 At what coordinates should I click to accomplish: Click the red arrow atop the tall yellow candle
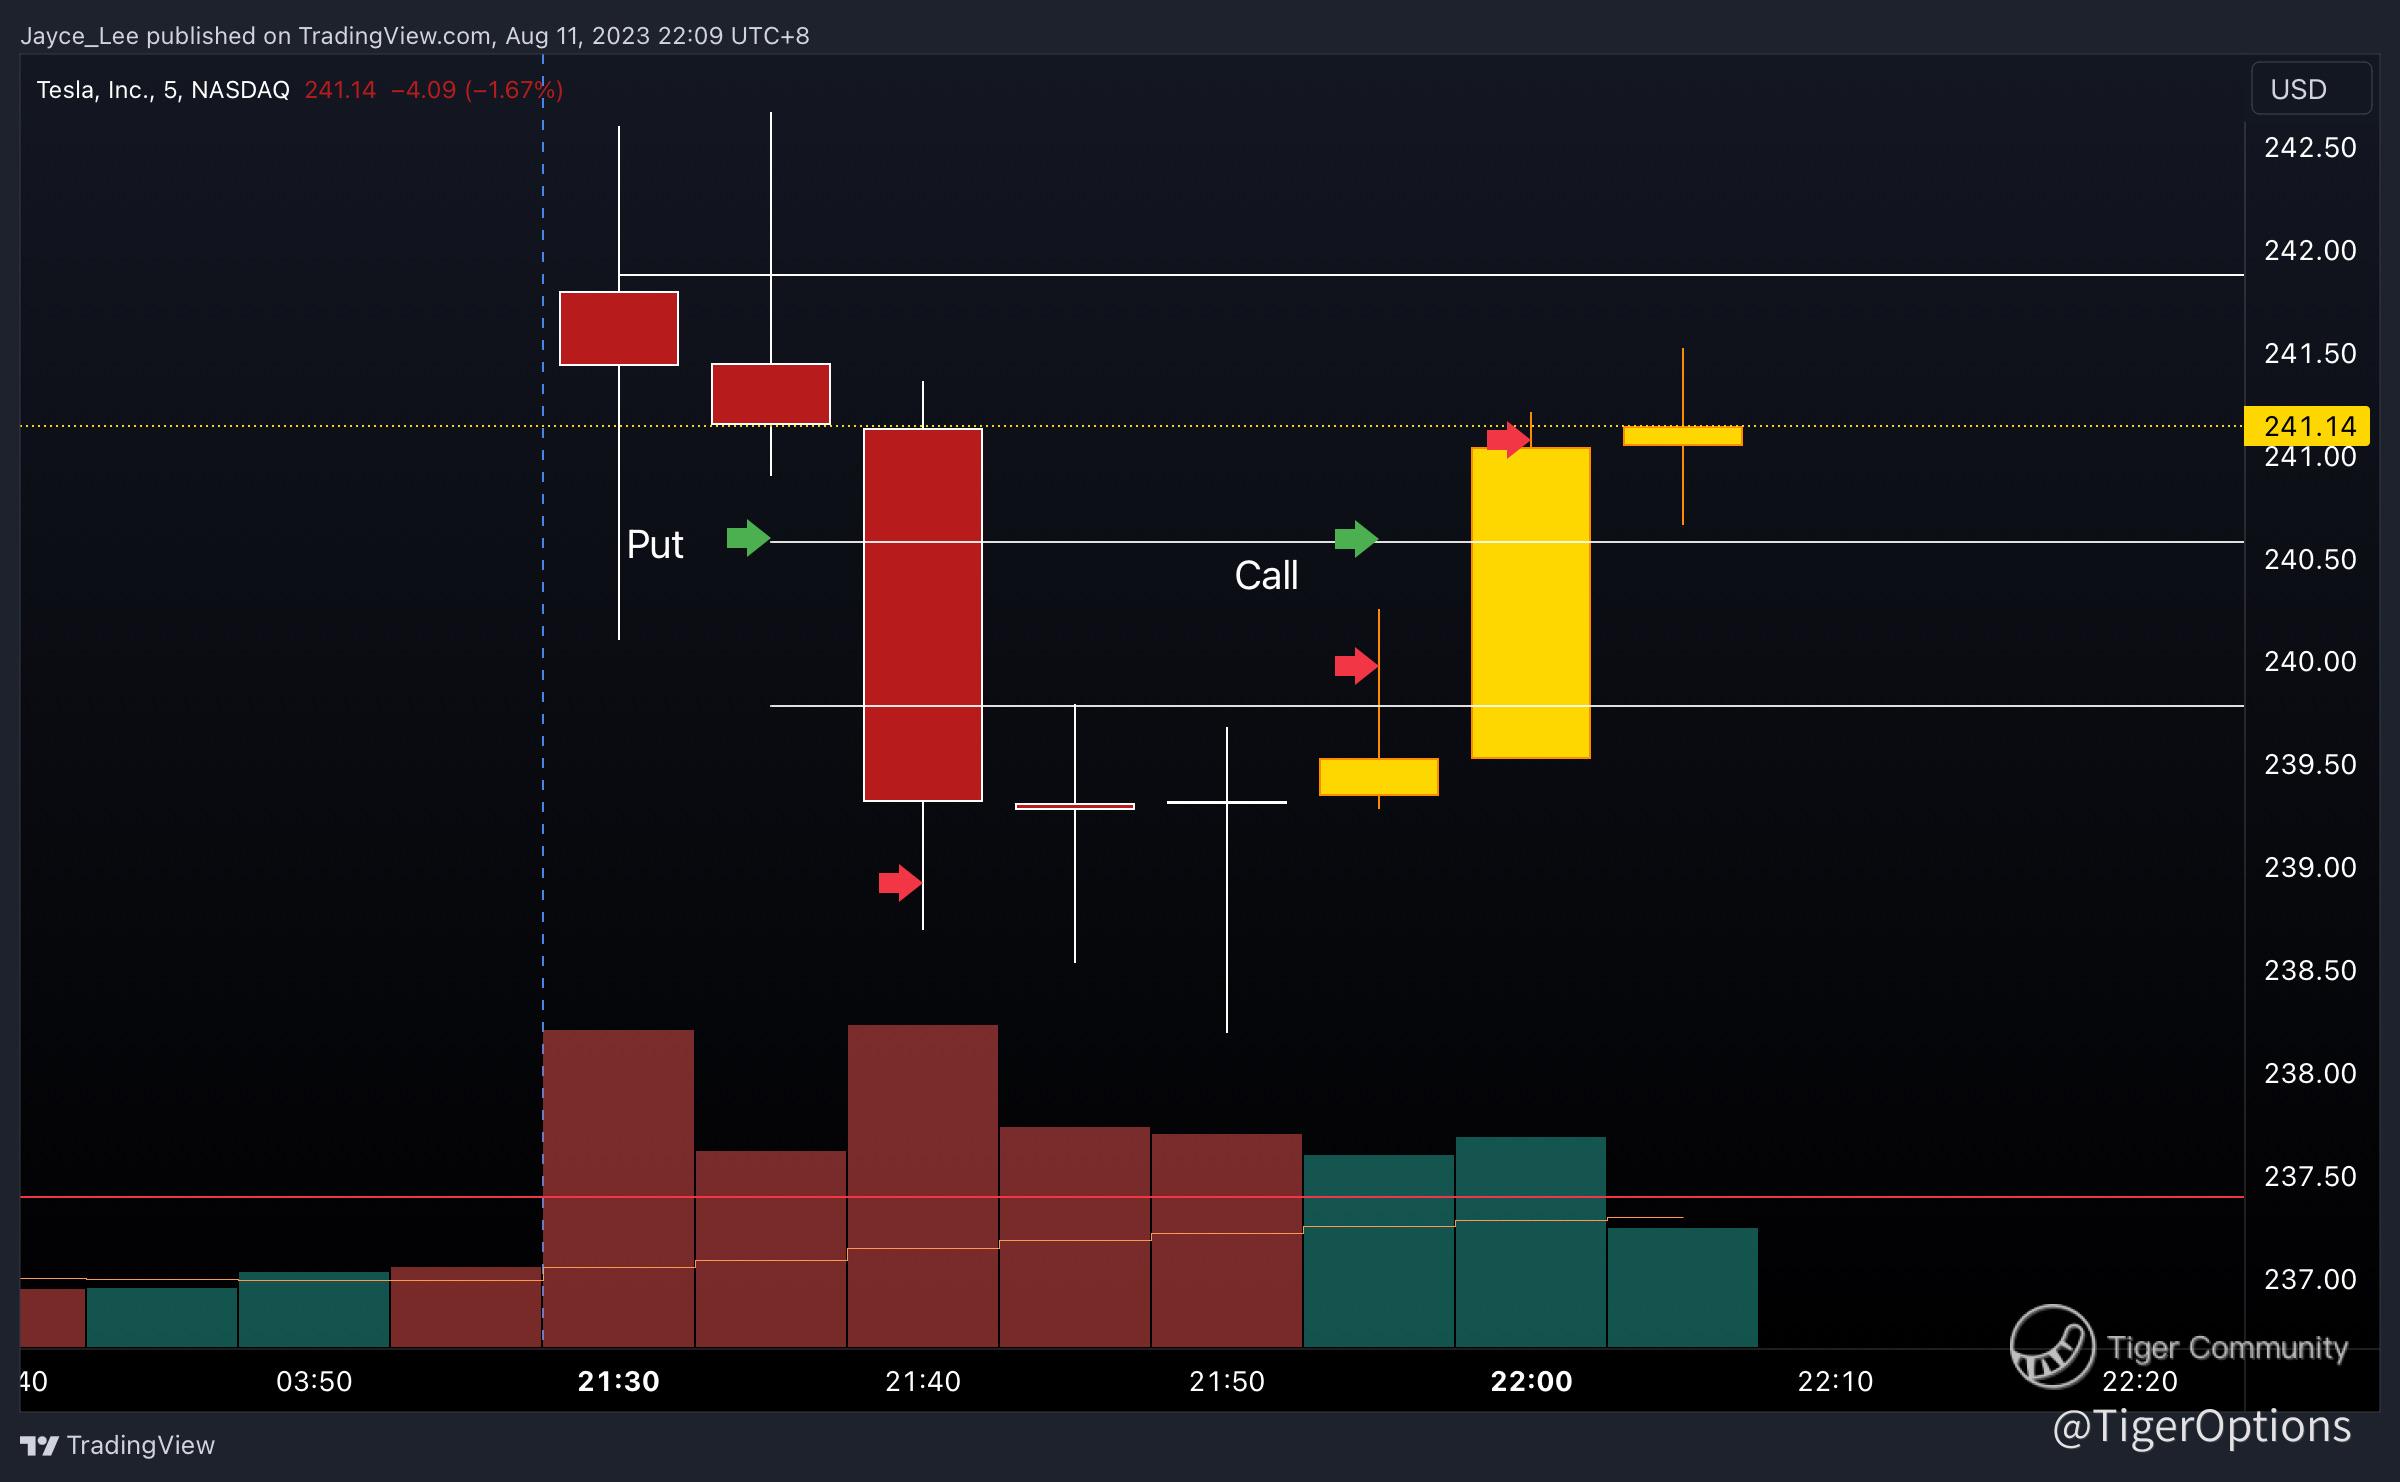1507,439
